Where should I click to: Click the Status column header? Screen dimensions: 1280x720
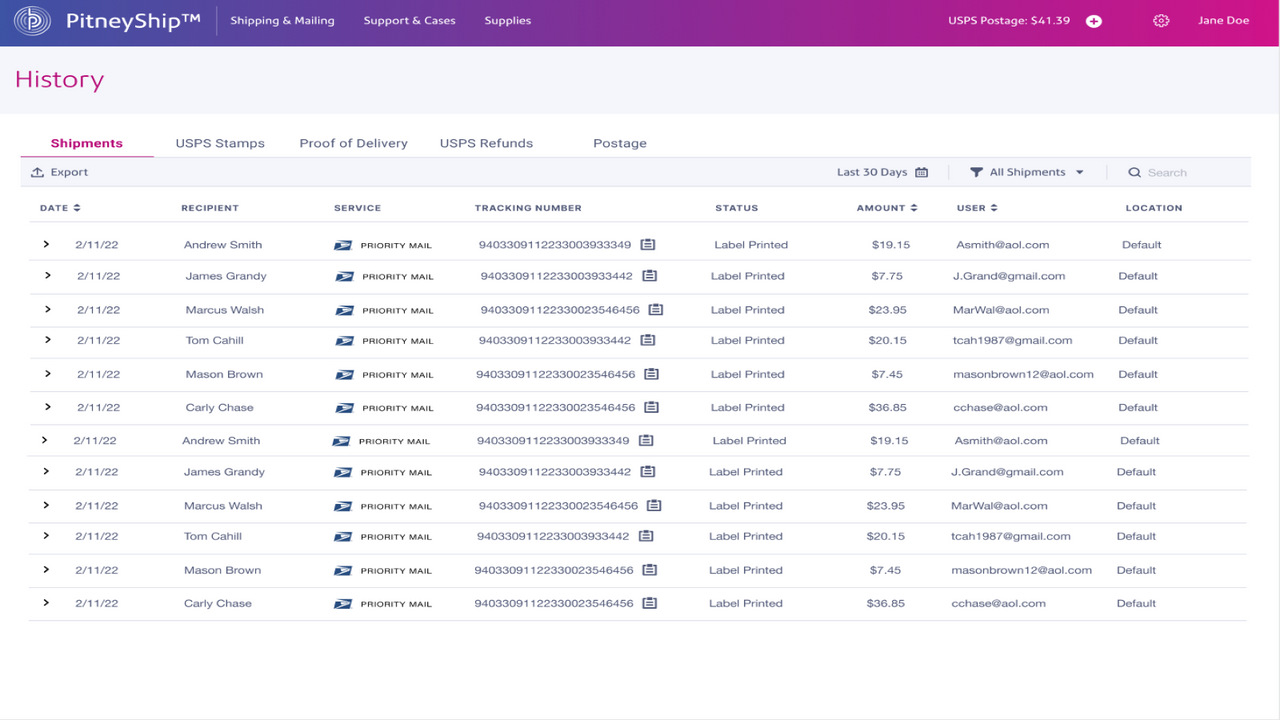coord(737,208)
